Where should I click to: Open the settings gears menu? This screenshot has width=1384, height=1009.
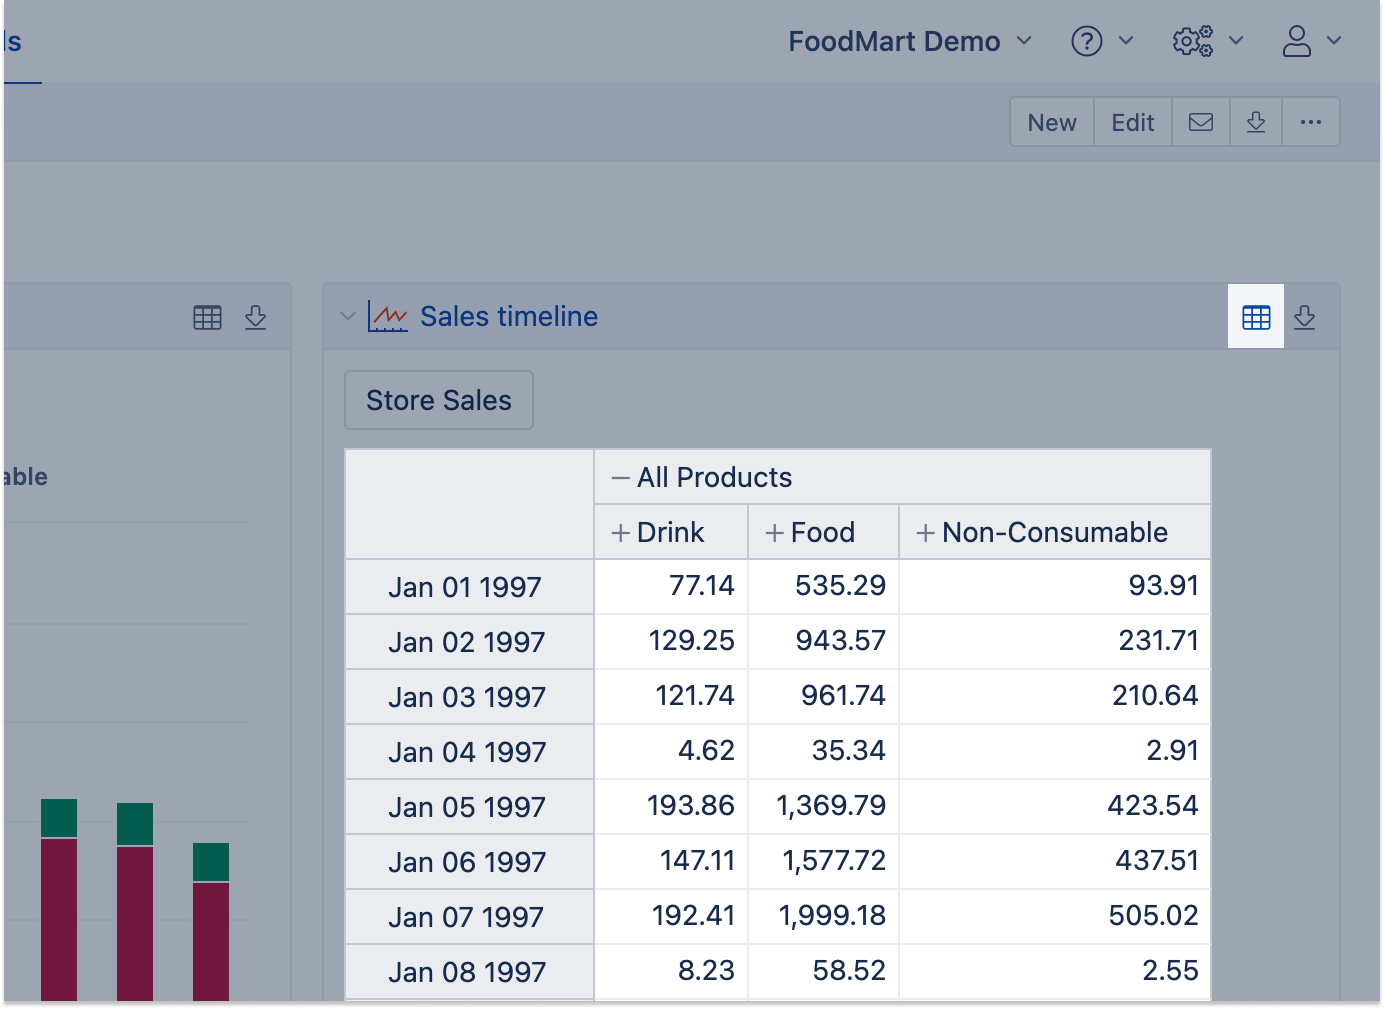pos(1192,41)
